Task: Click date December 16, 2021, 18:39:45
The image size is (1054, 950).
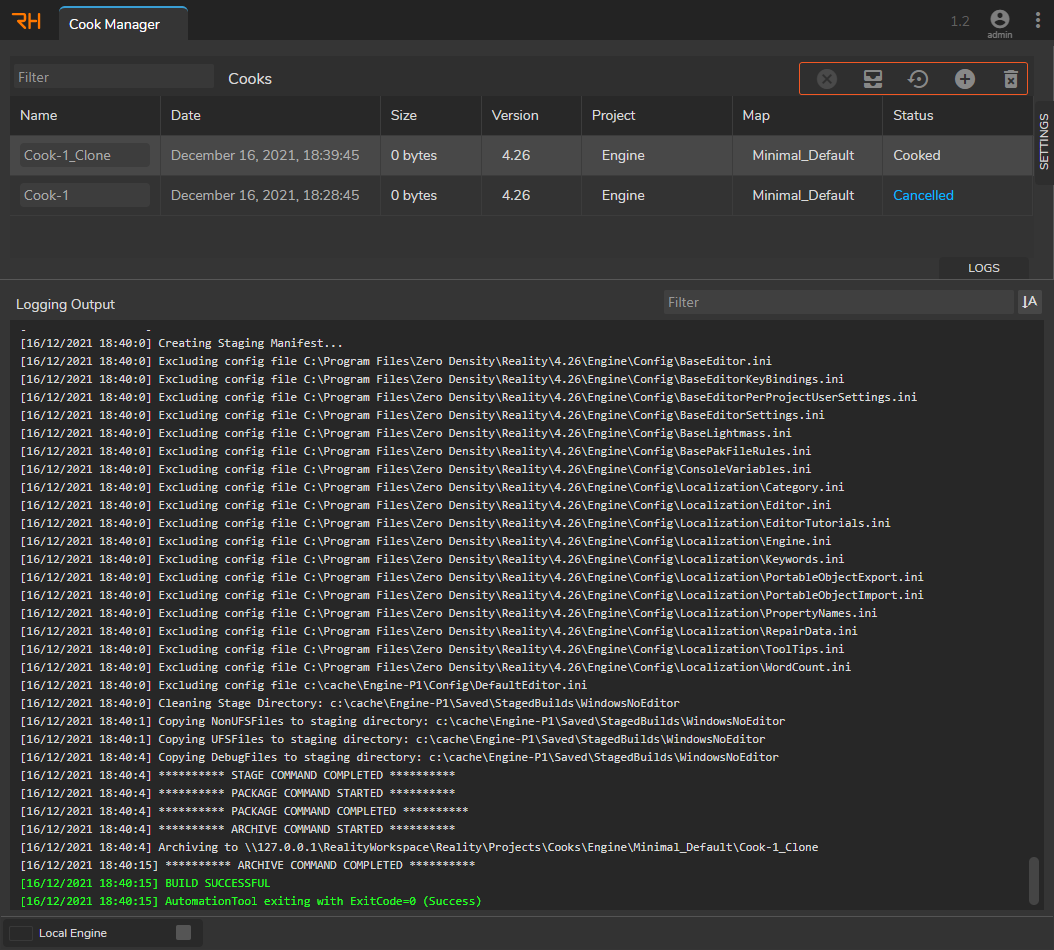Action: point(265,155)
